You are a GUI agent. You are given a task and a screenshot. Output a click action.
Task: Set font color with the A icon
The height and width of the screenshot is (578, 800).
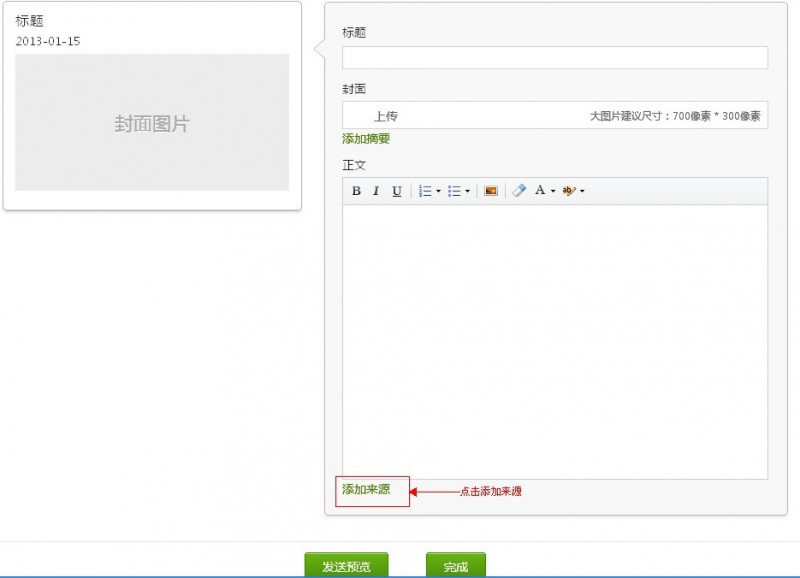540,190
